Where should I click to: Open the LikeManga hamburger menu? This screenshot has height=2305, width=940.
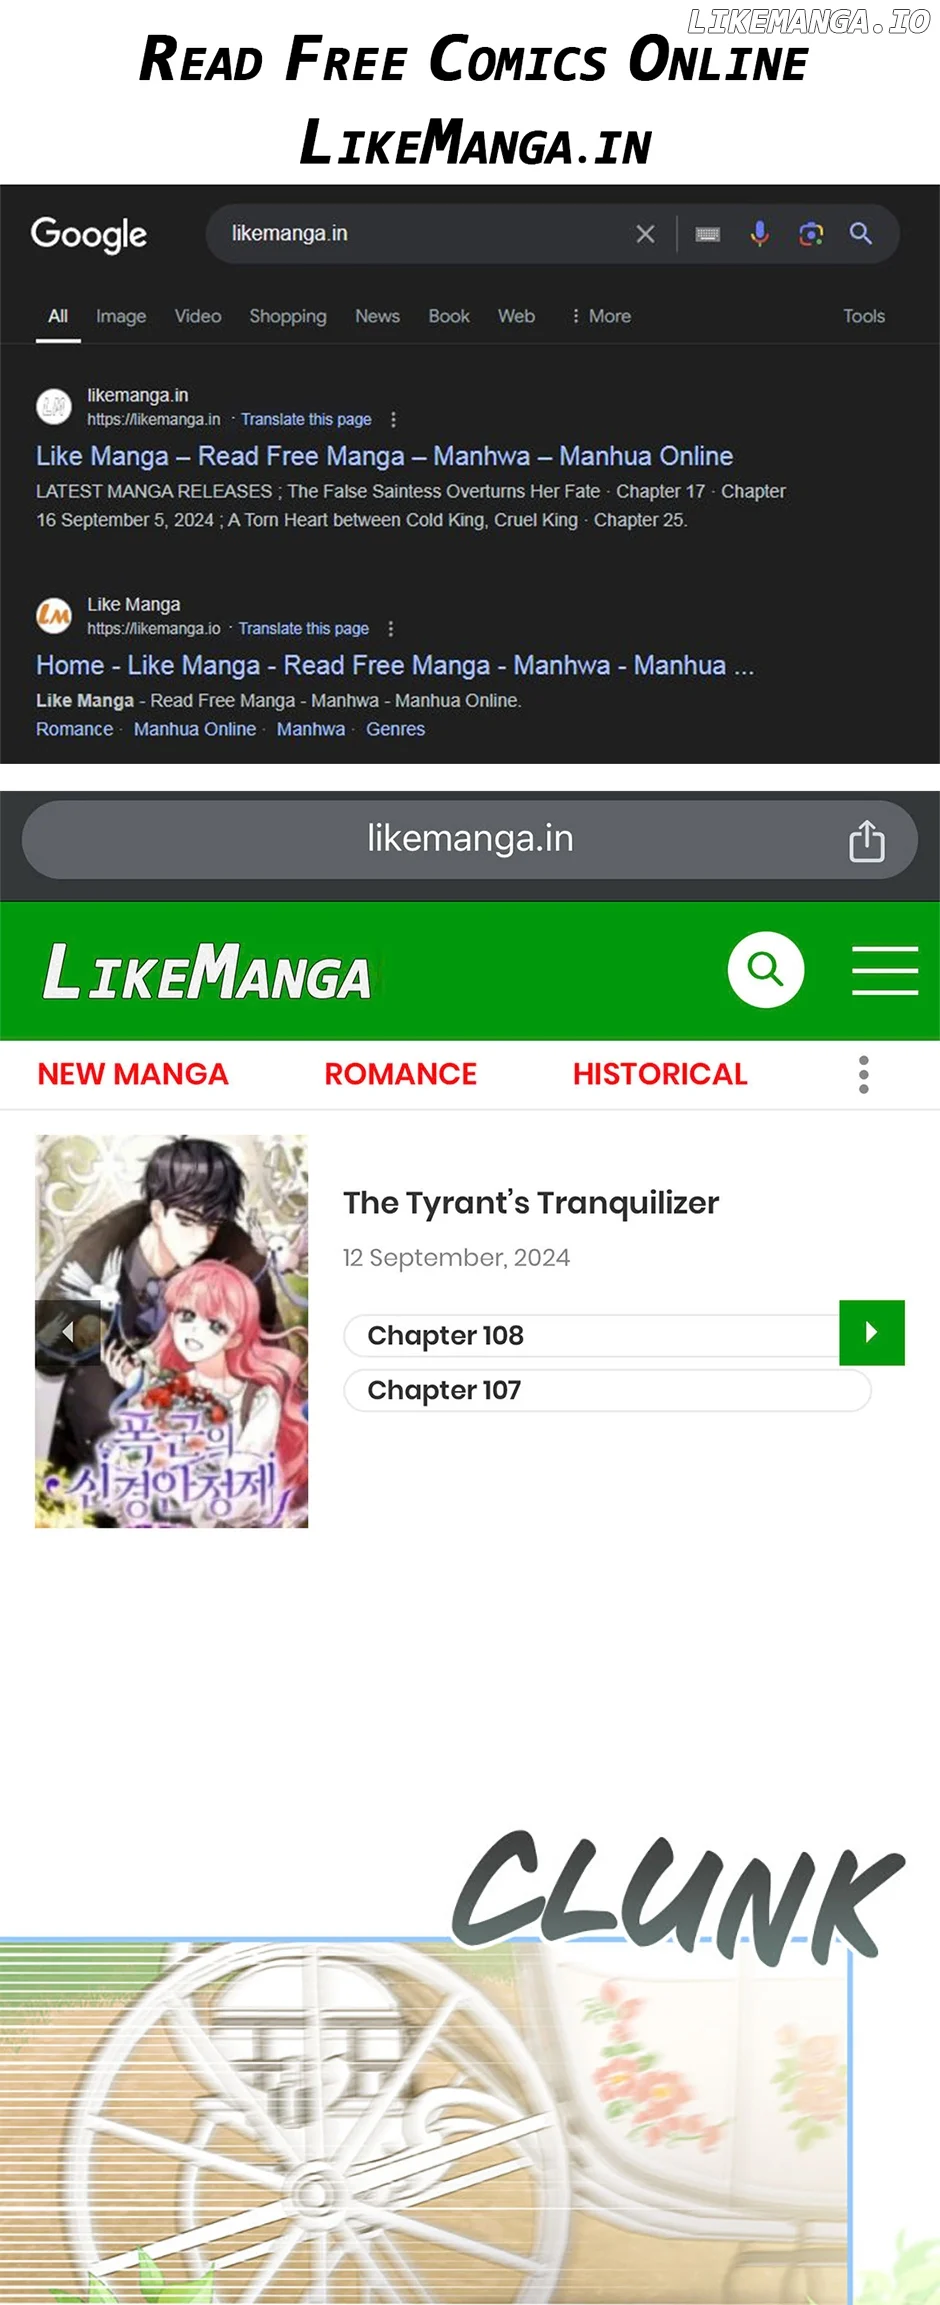(885, 970)
